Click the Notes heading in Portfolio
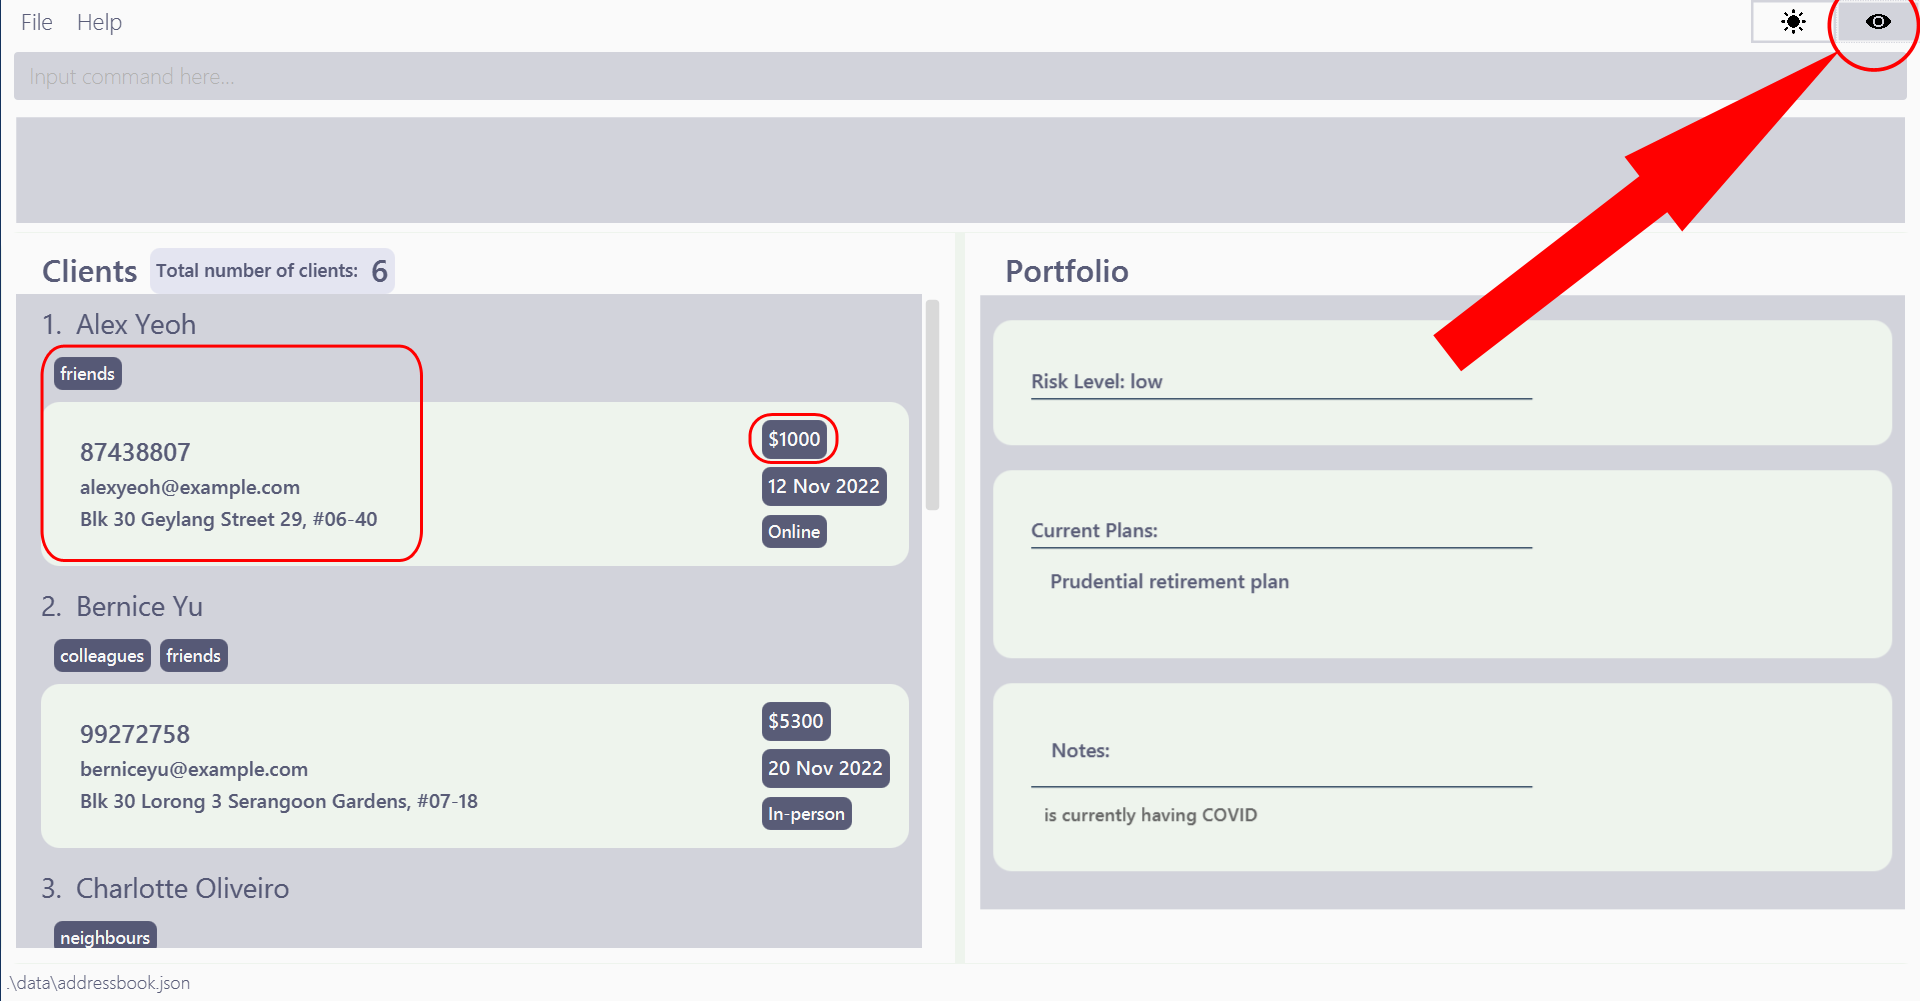 click(1080, 750)
